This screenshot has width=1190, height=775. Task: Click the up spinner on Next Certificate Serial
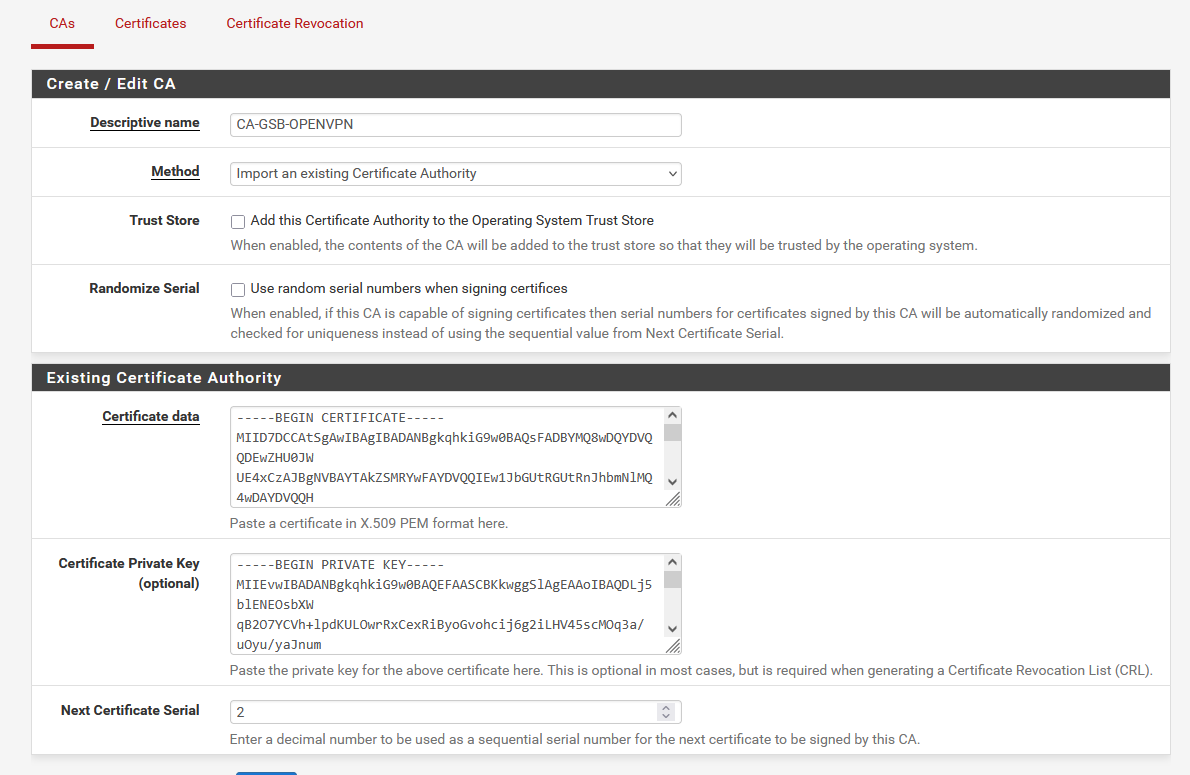666,706
